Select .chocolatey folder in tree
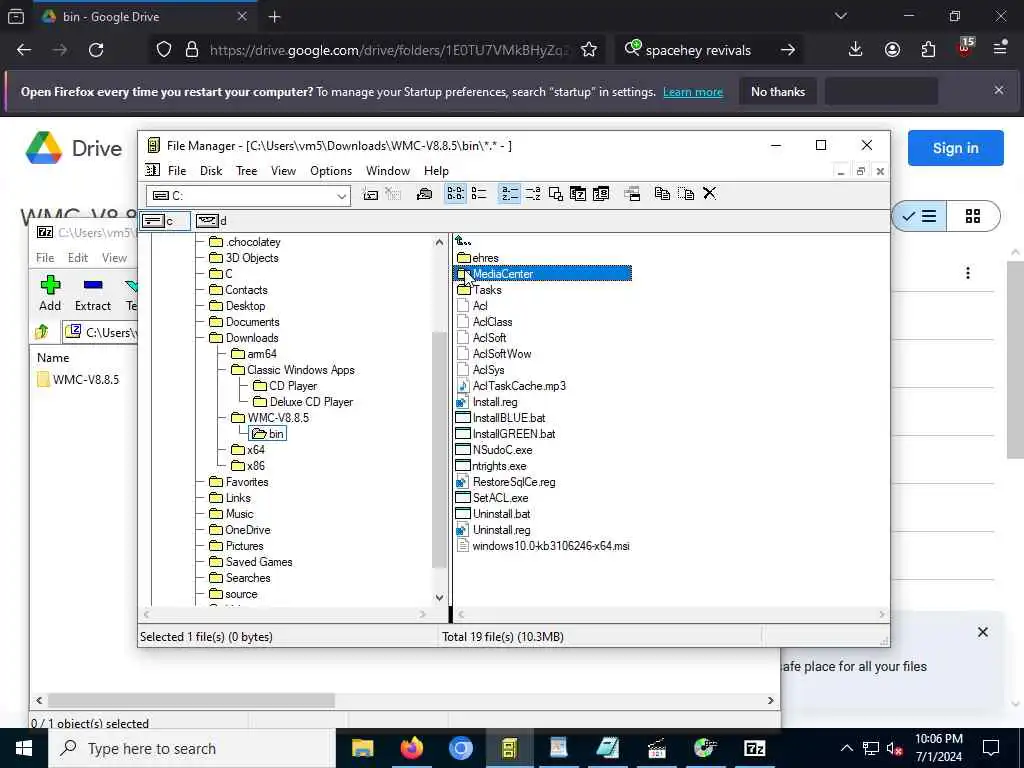The width and height of the screenshot is (1024, 768). pos(245,242)
